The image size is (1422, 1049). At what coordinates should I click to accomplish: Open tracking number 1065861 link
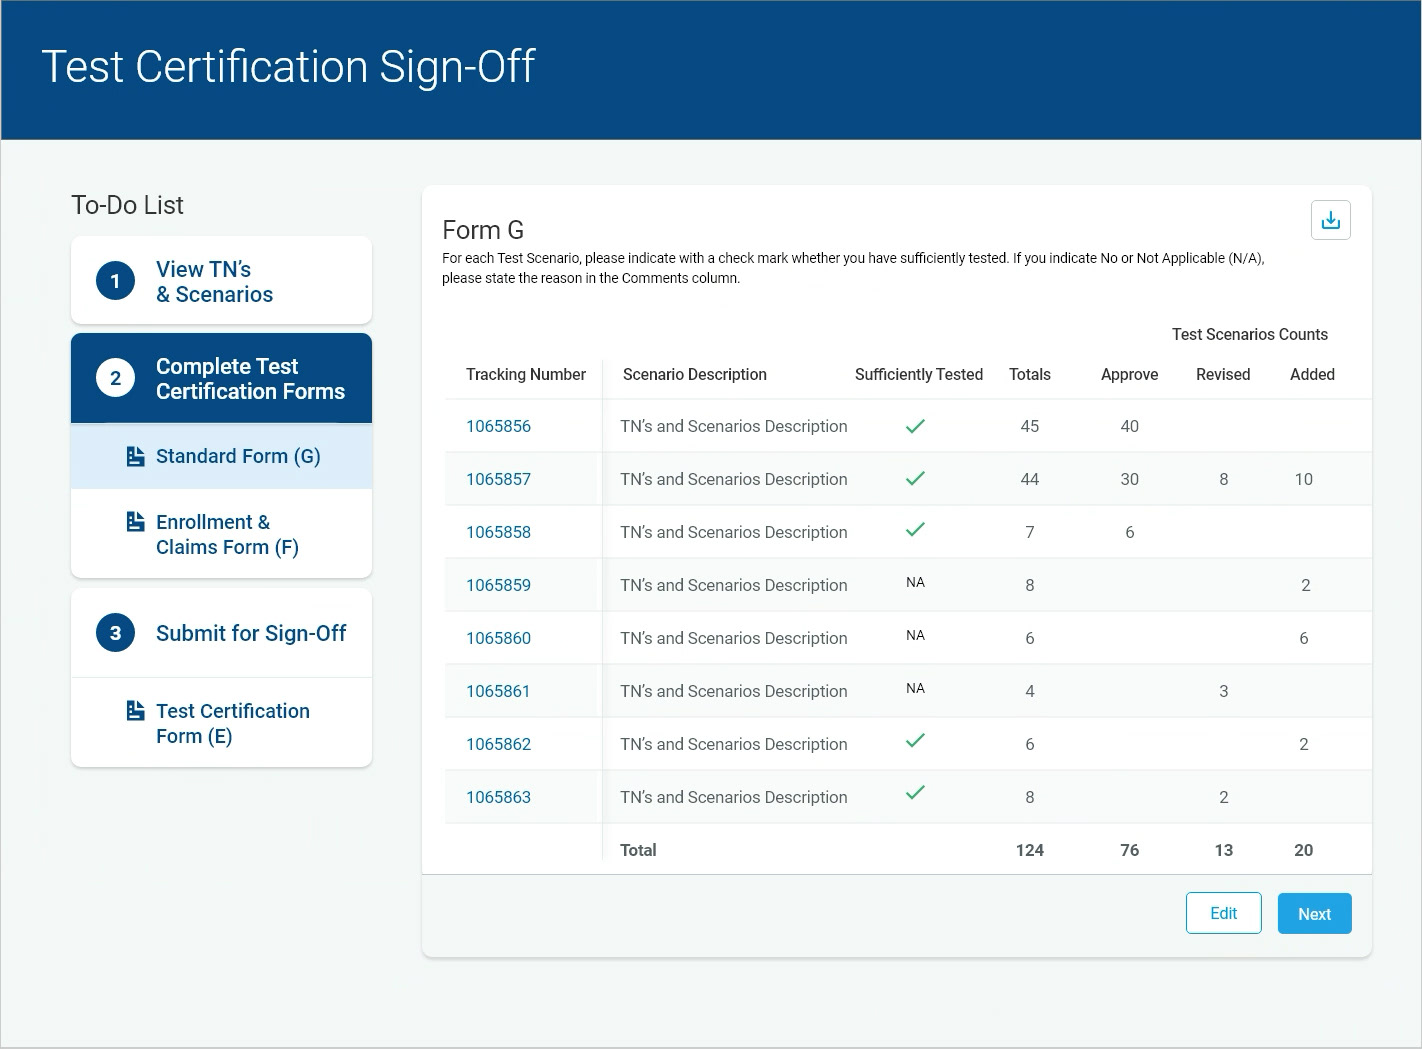point(498,691)
